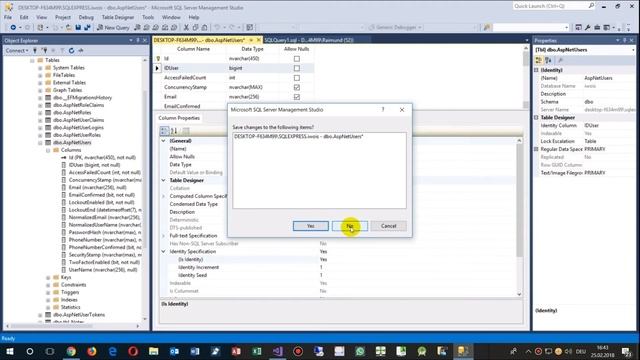The height and width of the screenshot is (360, 640).
Task: Open Visual Studio from the taskbar
Action: click(x=278, y=351)
